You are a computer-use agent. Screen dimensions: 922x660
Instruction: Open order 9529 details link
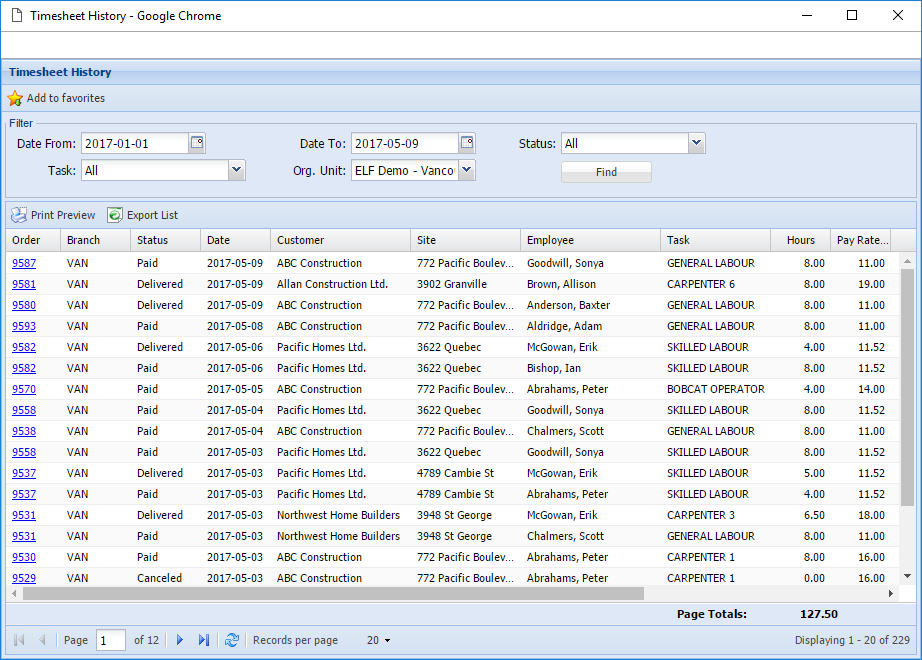pyautogui.click(x=24, y=577)
